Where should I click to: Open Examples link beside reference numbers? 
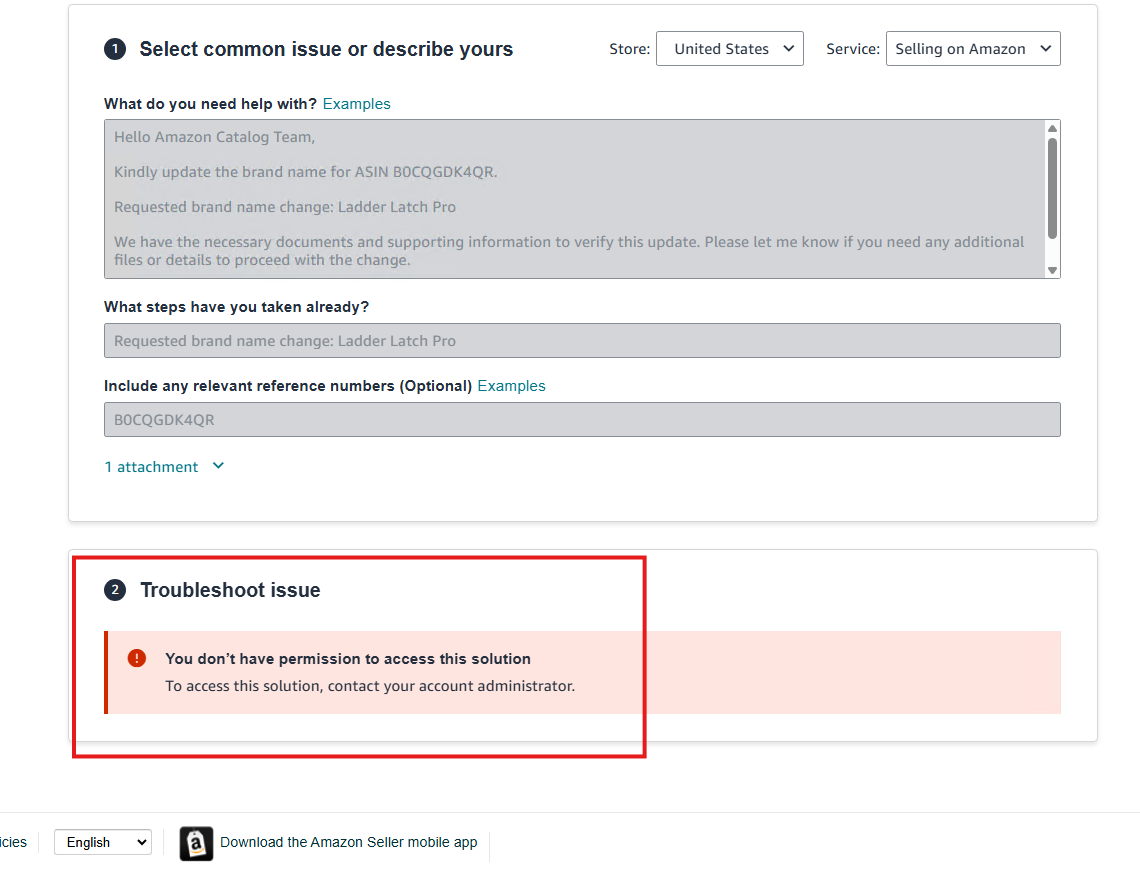511,386
